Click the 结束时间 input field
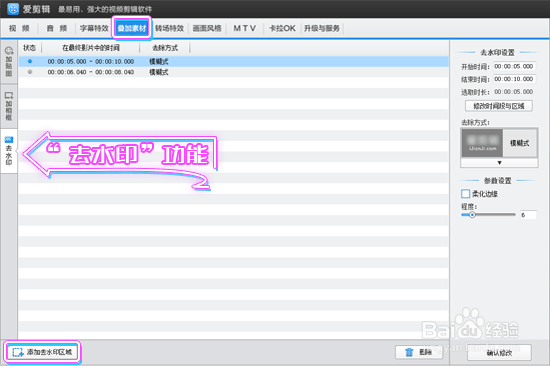 (514, 79)
